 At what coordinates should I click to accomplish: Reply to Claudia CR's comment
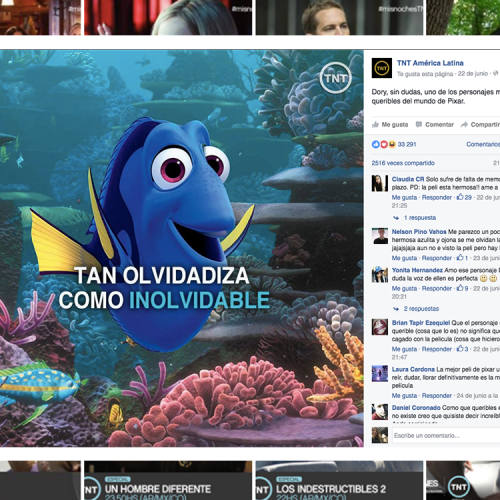[x=437, y=197]
